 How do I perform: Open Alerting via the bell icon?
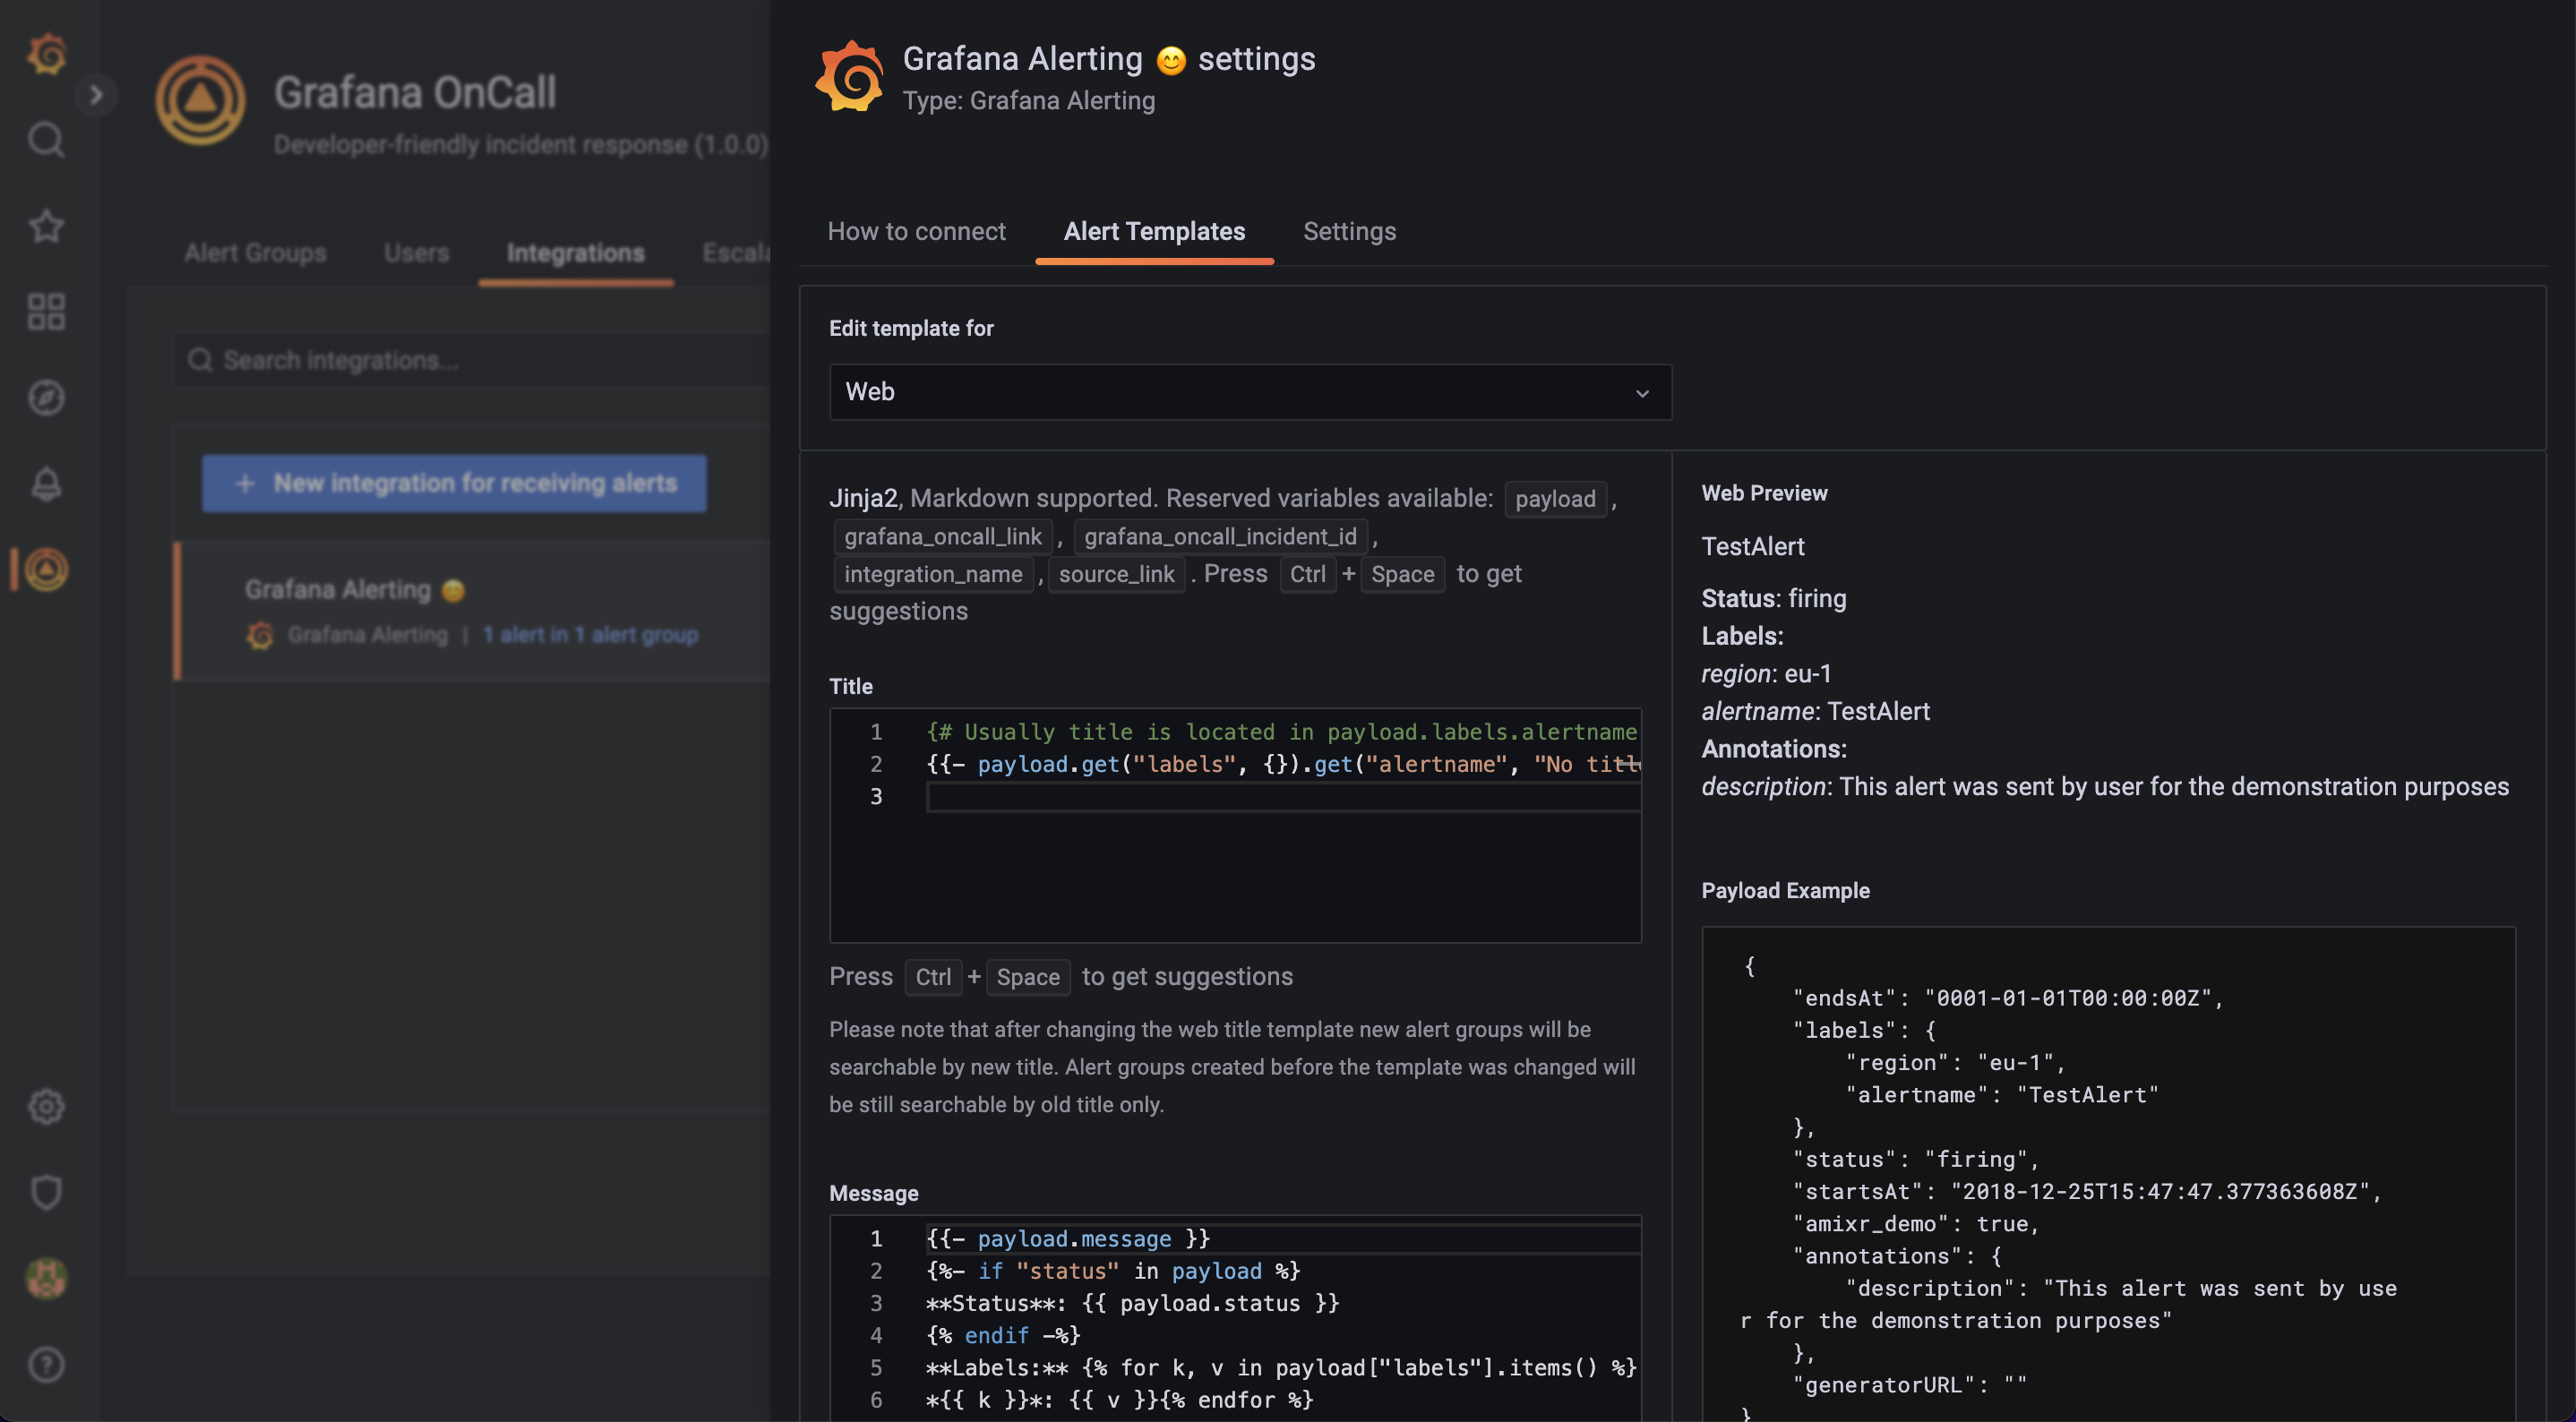click(46, 483)
